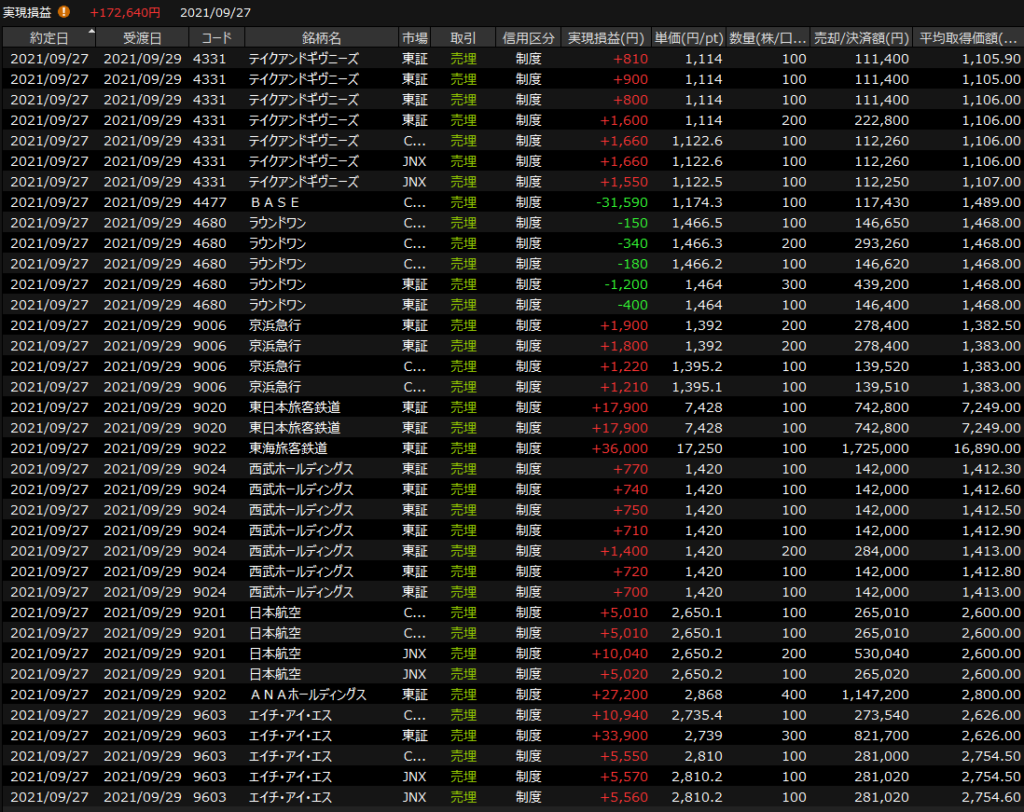Click the orange info icon beside 実現損益
The height and width of the screenshot is (812, 1024).
[x=64, y=12]
